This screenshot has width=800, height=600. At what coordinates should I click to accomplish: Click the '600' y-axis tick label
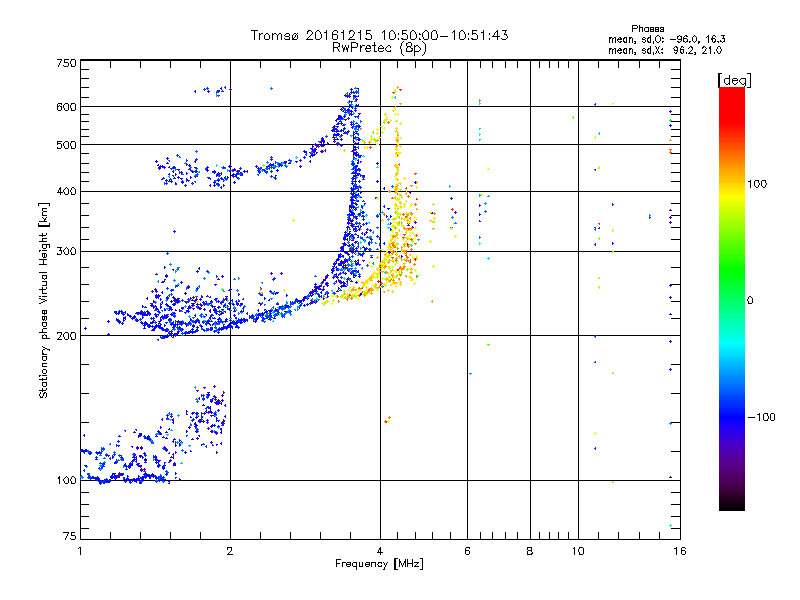pos(67,107)
